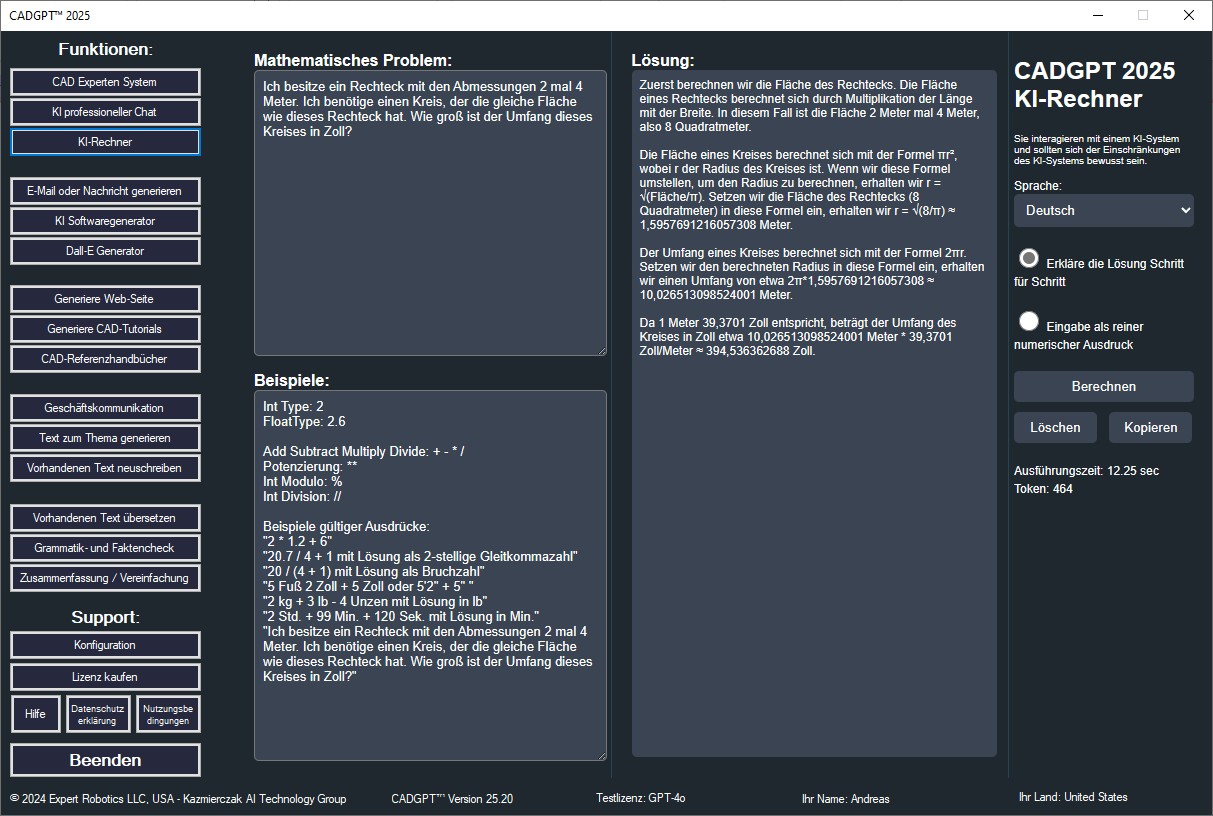
Task: Exit the app with Beenden
Action: coord(105,760)
